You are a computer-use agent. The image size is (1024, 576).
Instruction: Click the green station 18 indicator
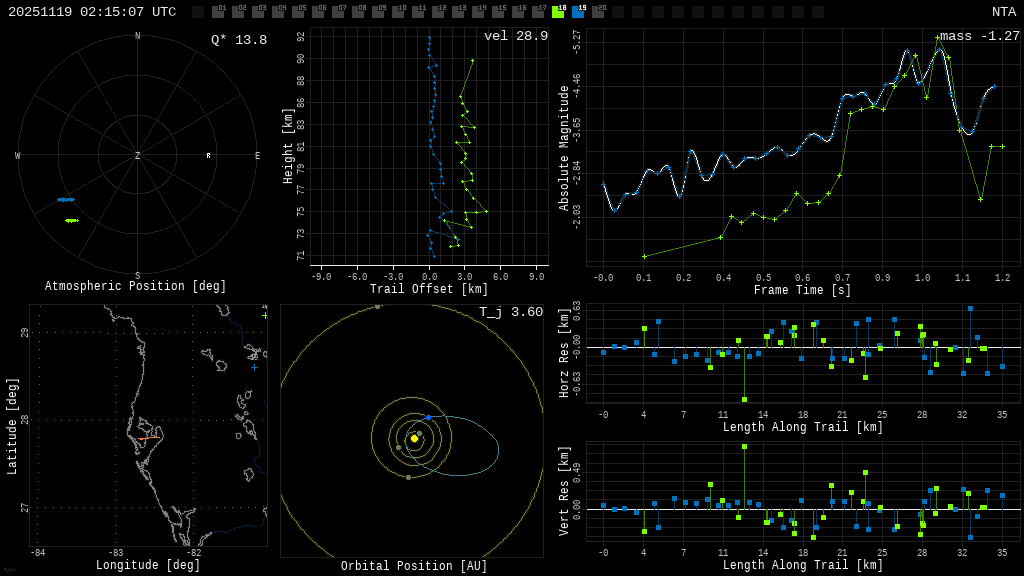558,12
